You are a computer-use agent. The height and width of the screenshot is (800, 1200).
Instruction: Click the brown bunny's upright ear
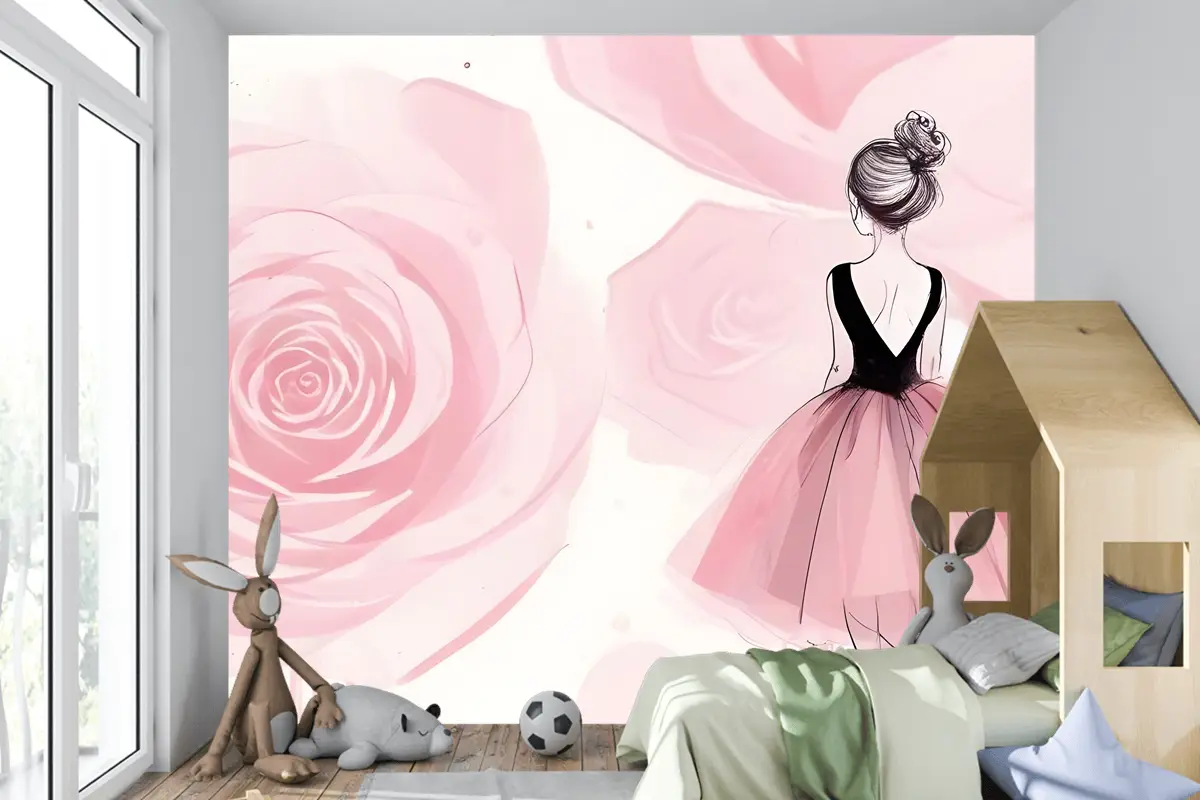[267, 535]
